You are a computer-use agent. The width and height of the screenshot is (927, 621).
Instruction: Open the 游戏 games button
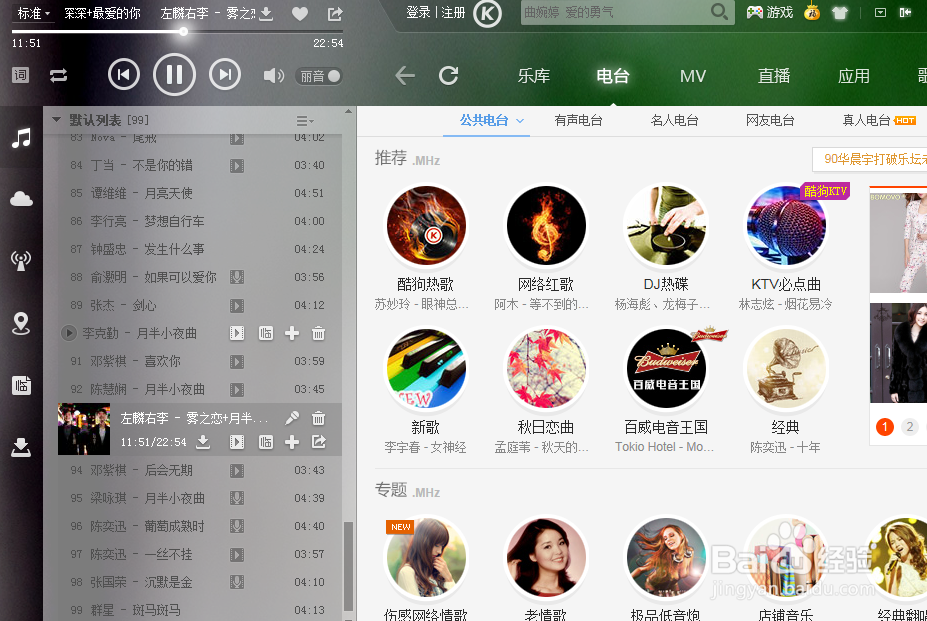[x=770, y=12]
